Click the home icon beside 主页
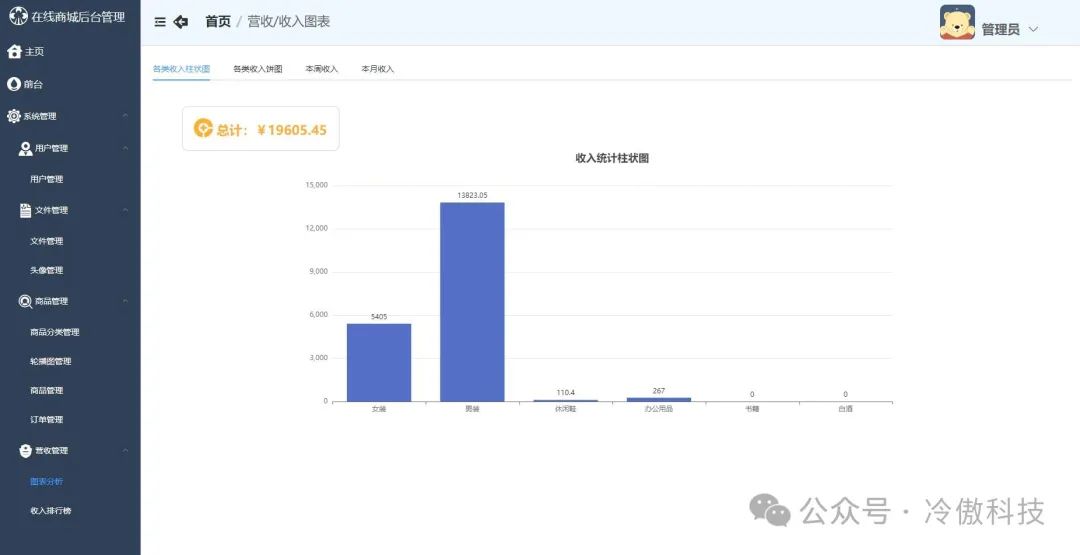The height and width of the screenshot is (555, 1080). click(14, 52)
